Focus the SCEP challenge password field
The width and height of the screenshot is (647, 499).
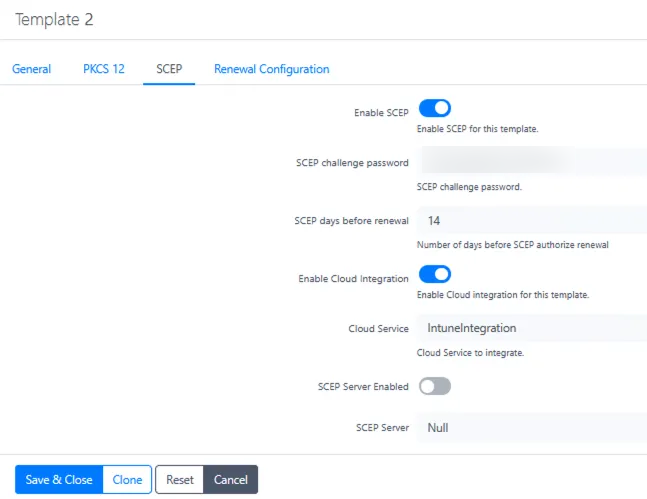(532, 162)
